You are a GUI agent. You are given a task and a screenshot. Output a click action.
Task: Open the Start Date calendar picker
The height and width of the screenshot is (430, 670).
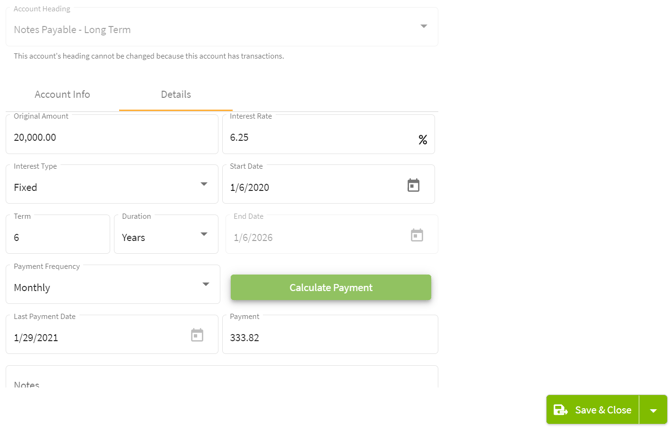[413, 185]
